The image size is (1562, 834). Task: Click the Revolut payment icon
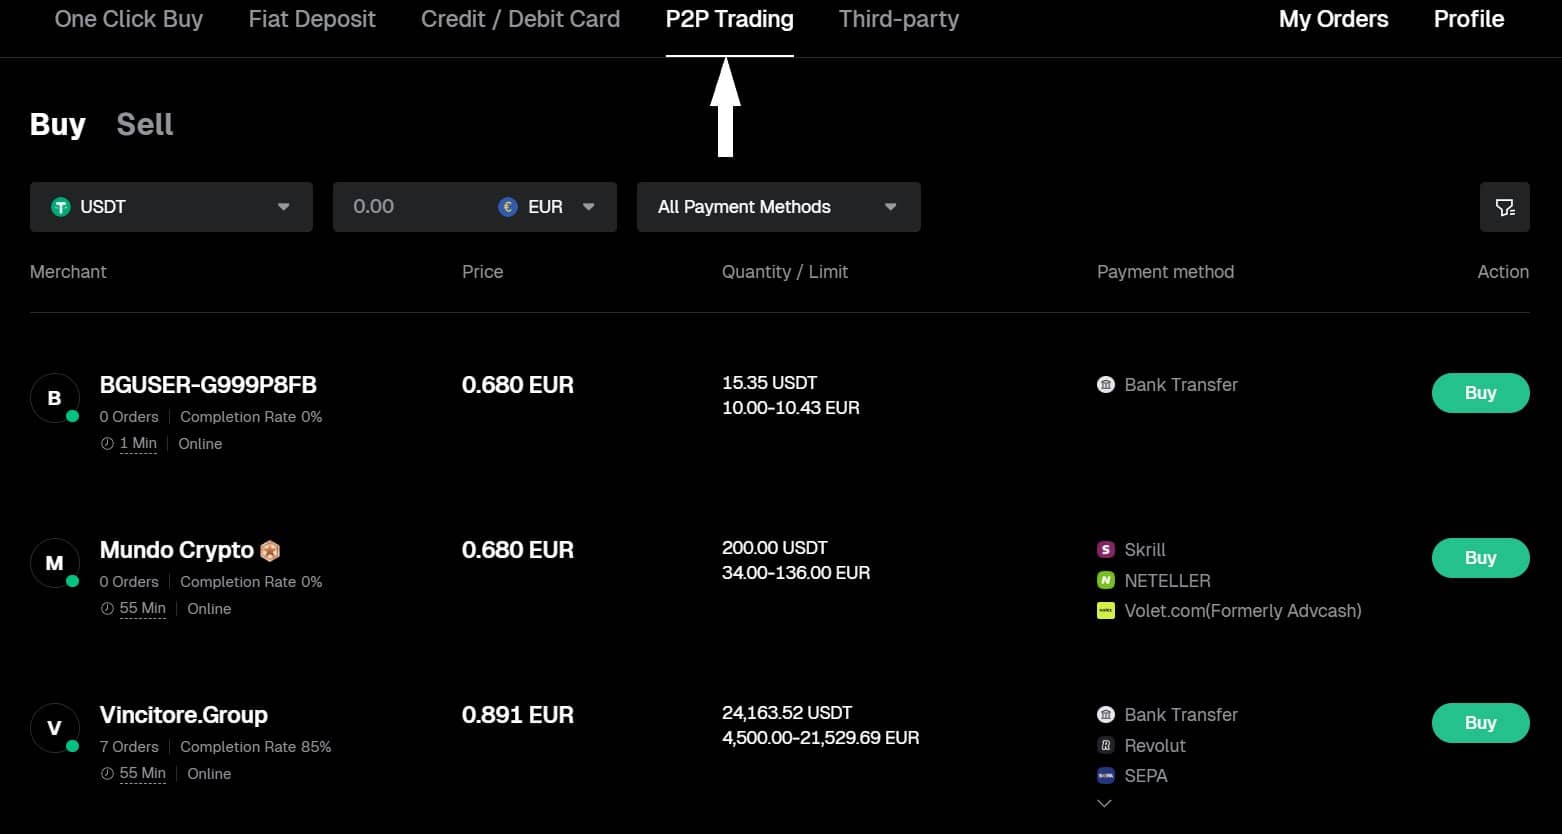click(1106, 745)
